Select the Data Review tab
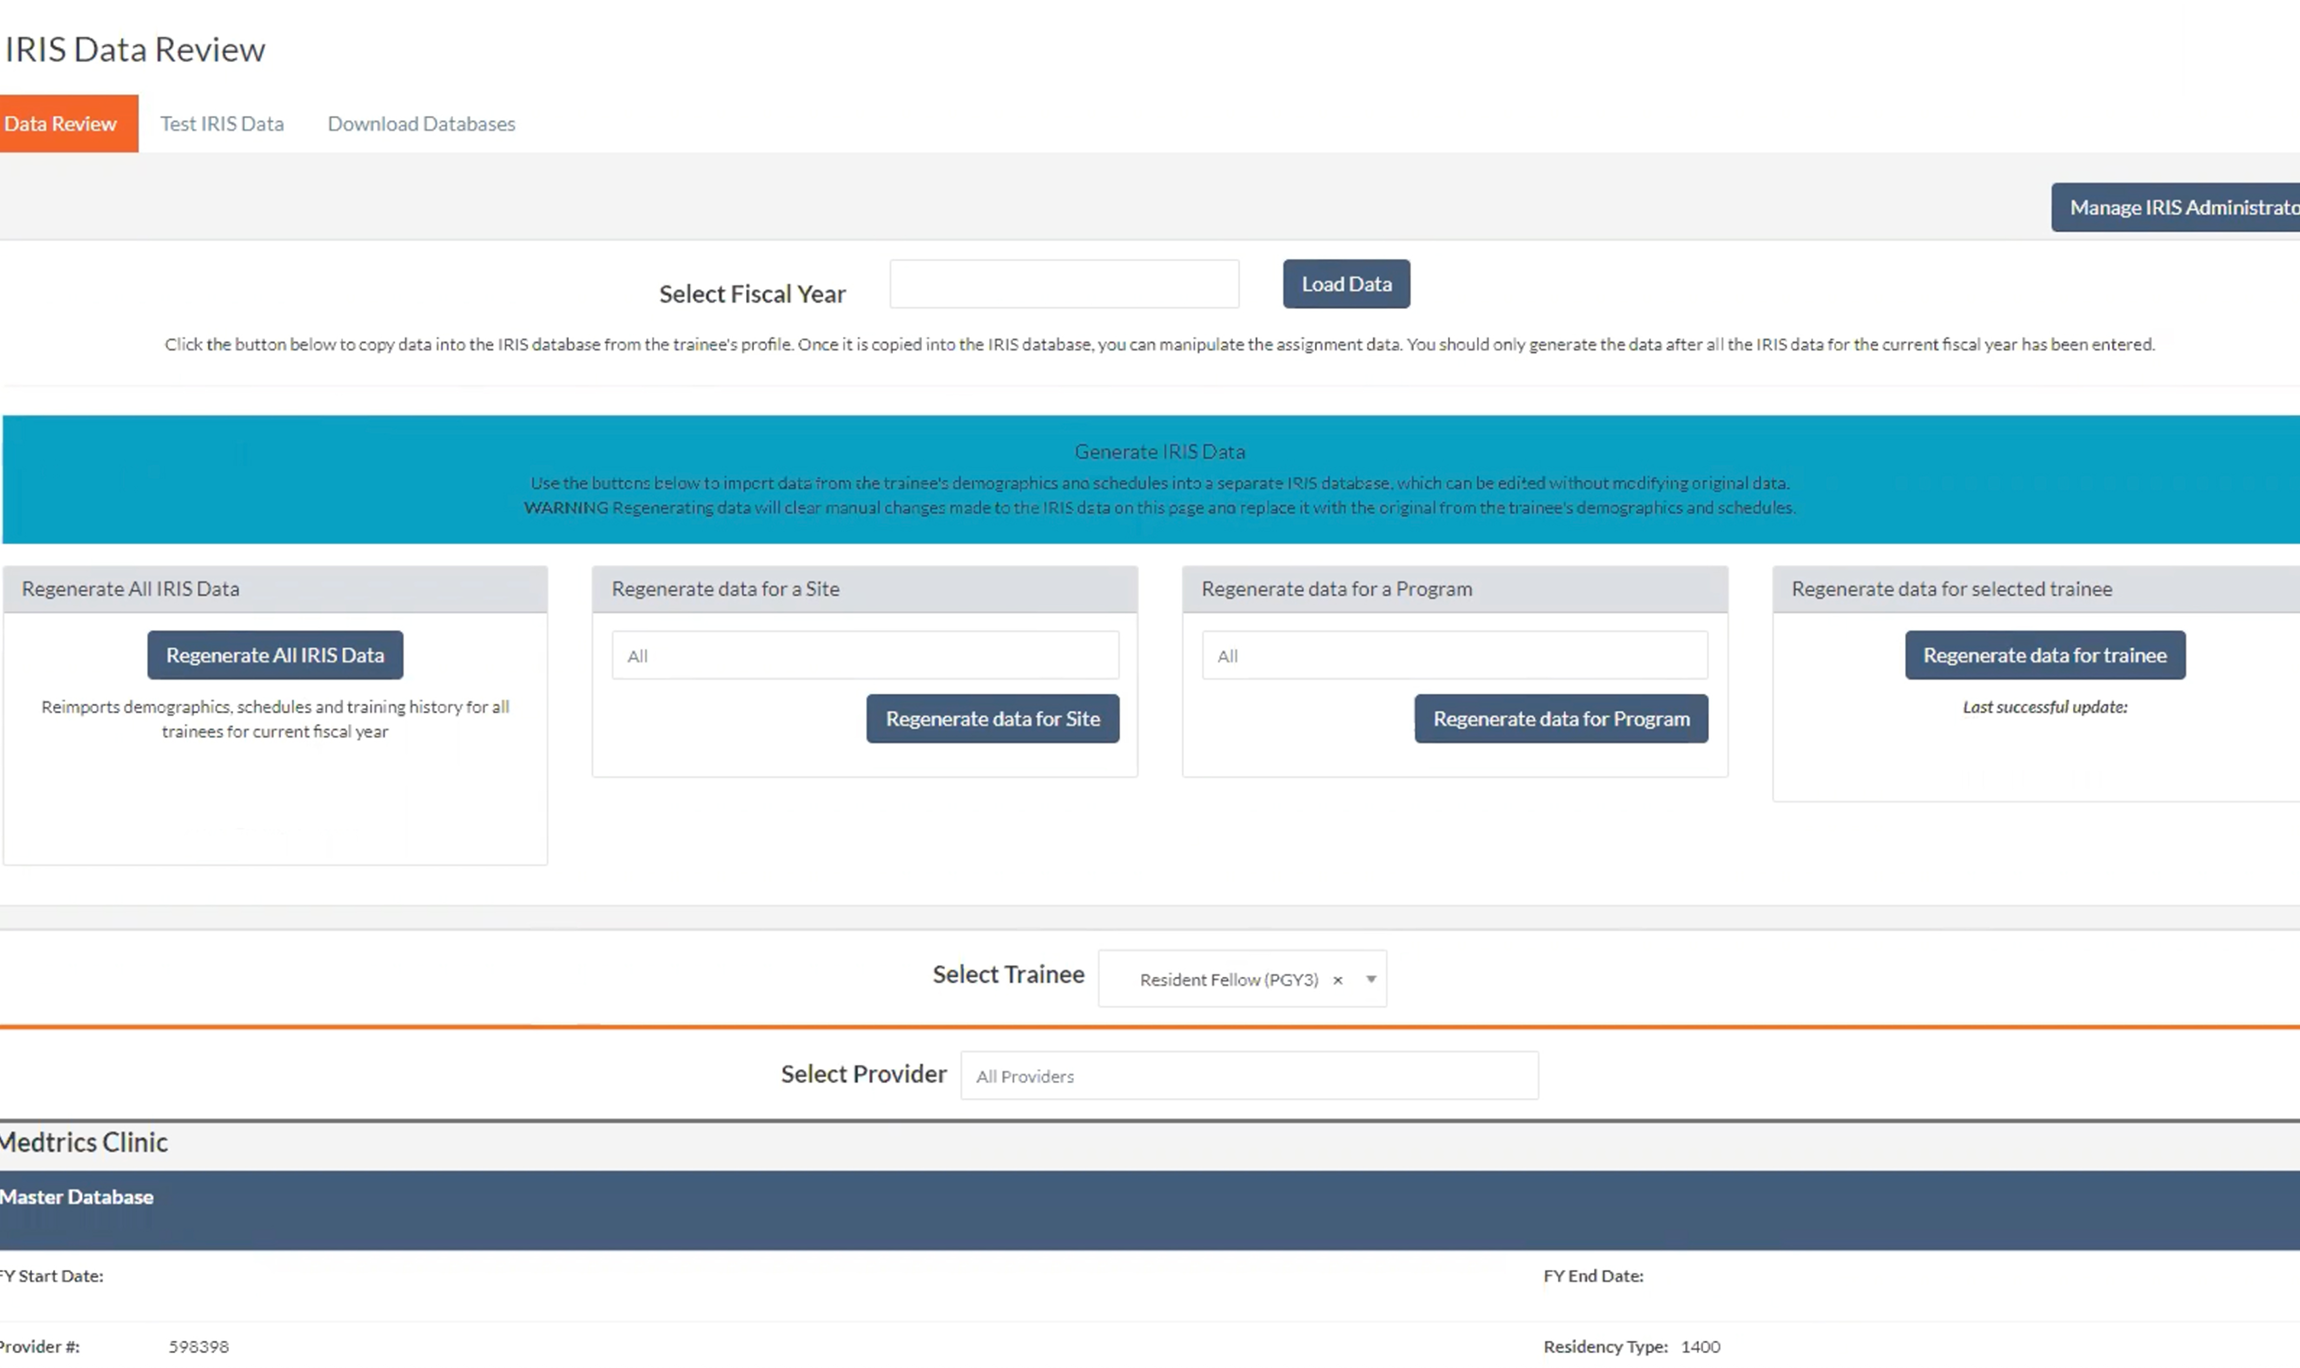 click(x=62, y=124)
